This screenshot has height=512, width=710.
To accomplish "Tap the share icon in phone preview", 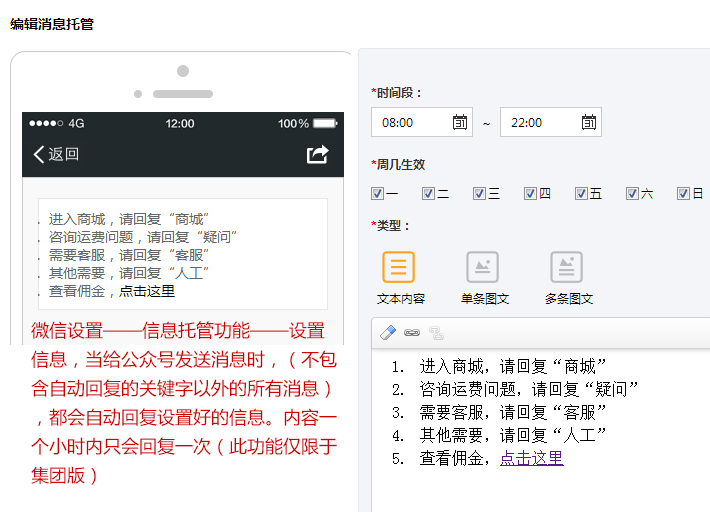I will pos(317,154).
